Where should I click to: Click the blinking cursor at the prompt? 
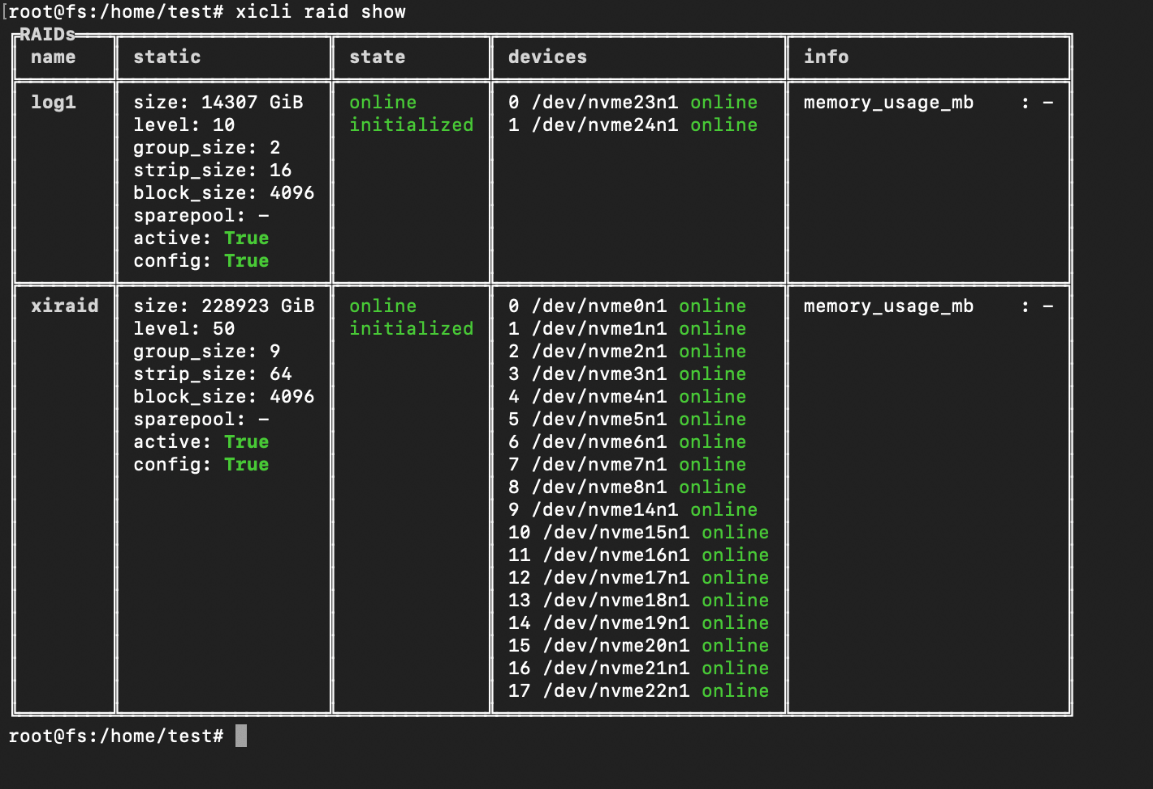click(239, 735)
